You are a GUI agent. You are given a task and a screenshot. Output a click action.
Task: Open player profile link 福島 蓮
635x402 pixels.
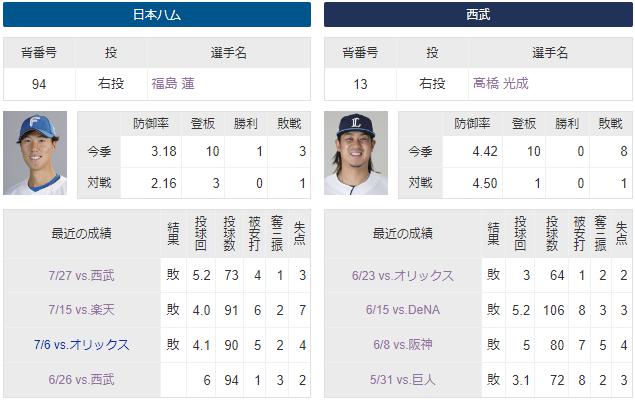pos(173,84)
